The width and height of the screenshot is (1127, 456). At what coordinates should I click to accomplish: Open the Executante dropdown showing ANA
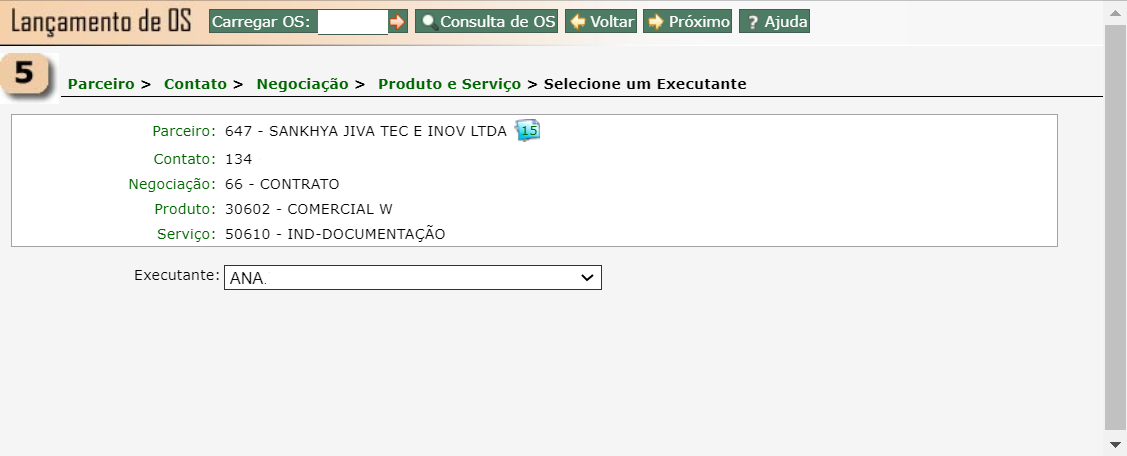point(413,278)
